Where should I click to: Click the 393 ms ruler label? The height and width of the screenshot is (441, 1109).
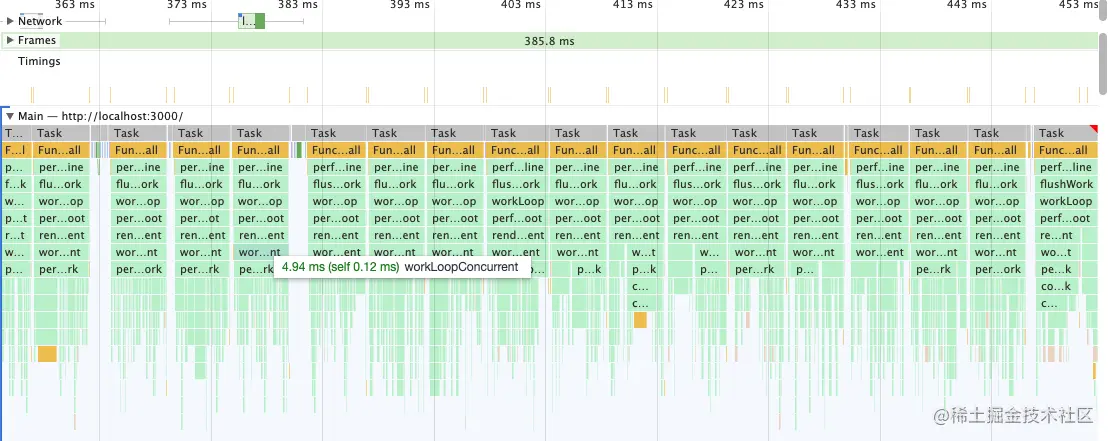click(x=410, y=5)
